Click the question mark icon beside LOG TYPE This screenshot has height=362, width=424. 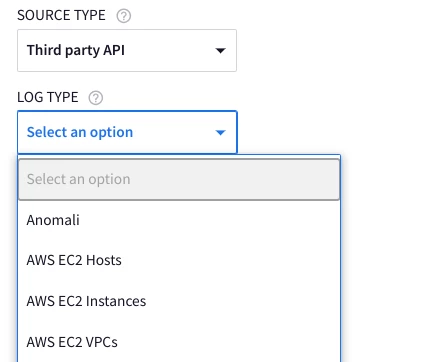96,98
